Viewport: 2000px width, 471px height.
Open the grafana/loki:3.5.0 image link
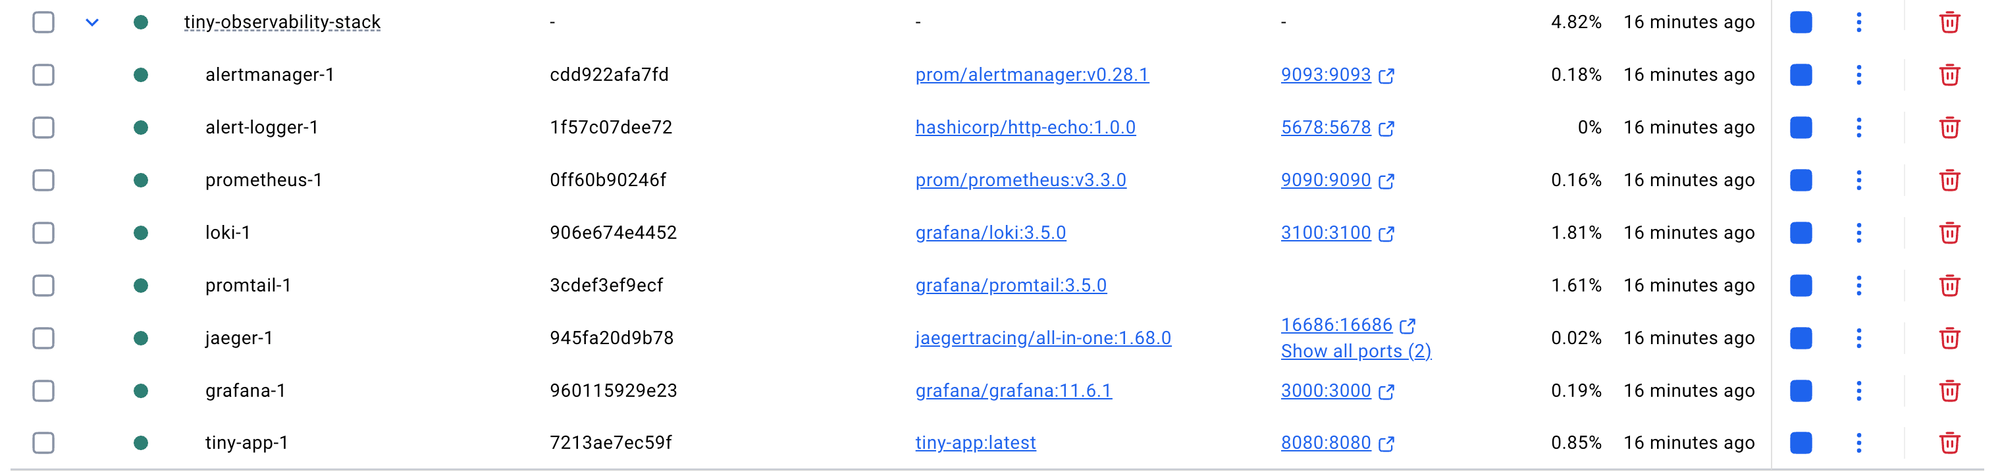[991, 233]
